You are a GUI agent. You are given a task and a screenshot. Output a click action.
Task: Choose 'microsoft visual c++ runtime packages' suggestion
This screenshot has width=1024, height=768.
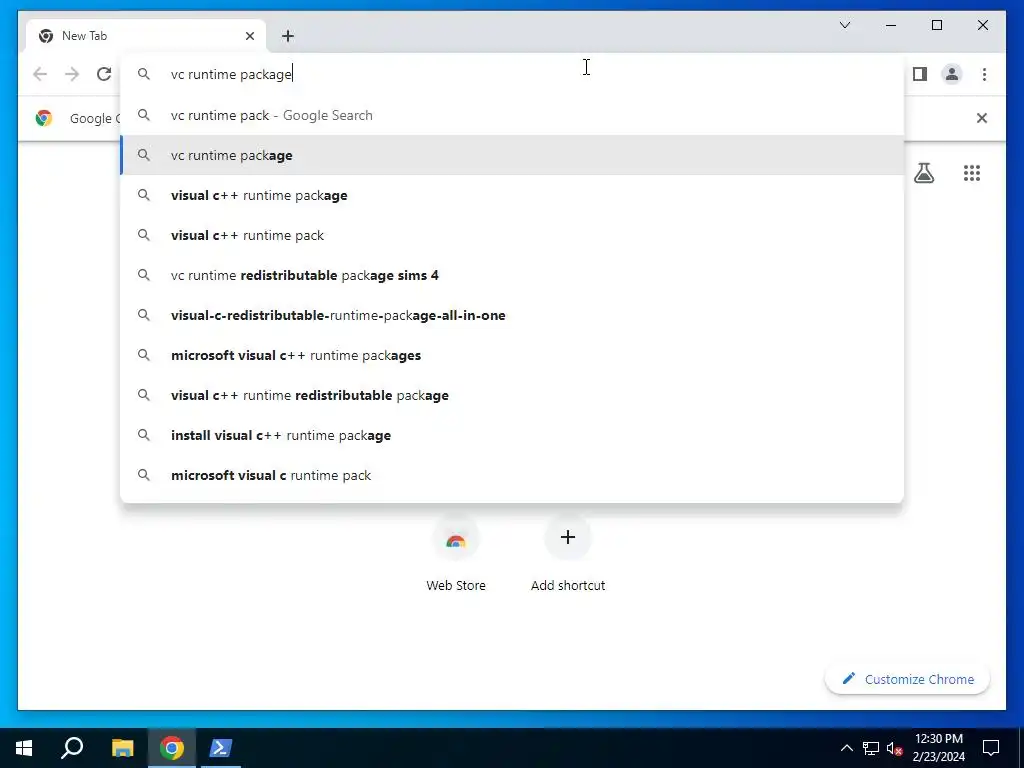512,355
